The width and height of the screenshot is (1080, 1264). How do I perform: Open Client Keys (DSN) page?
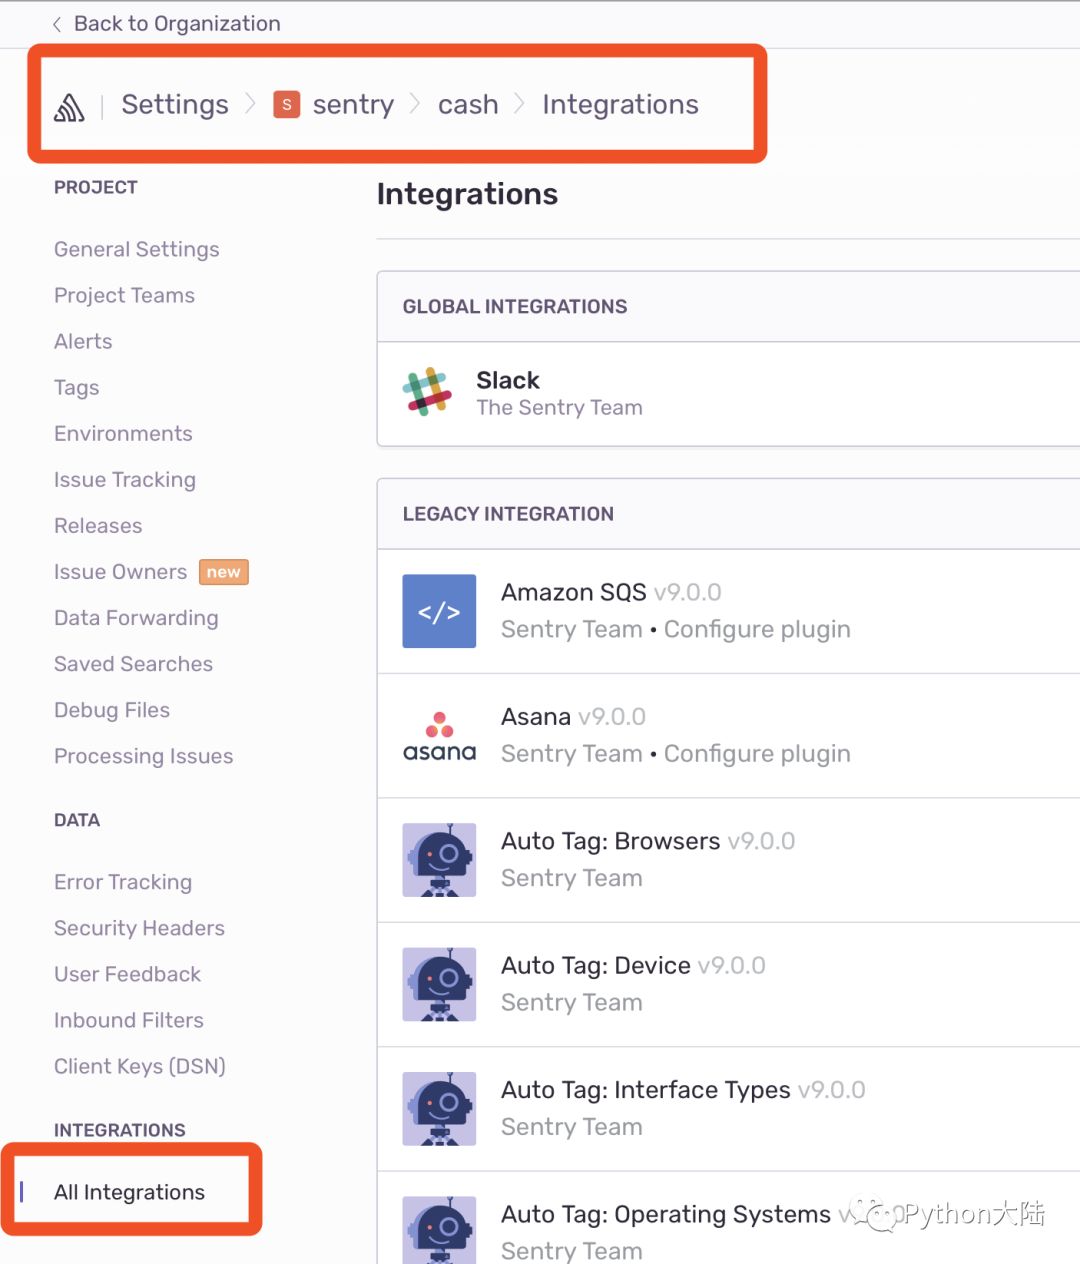pos(140,1066)
